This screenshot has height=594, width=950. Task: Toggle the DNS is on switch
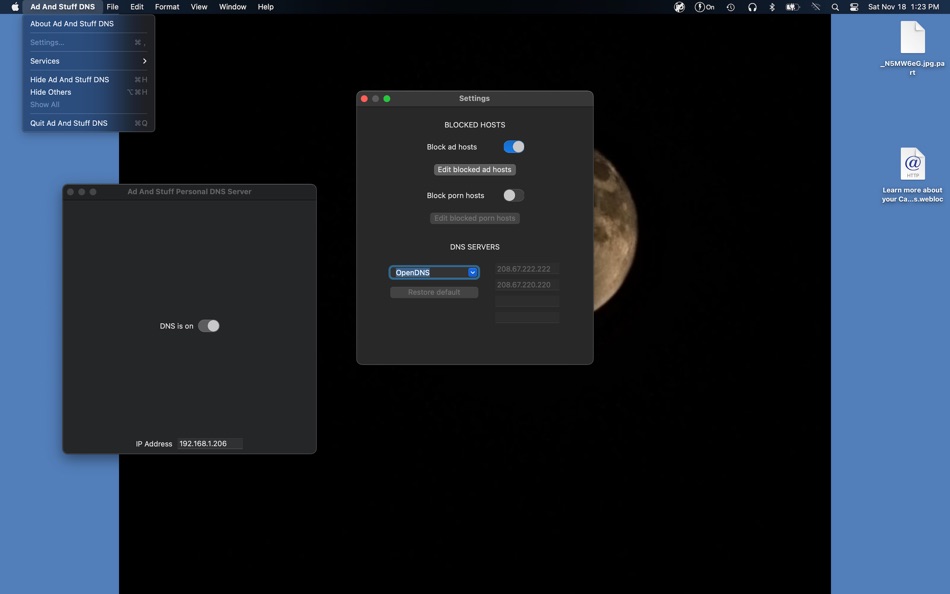coord(208,326)
